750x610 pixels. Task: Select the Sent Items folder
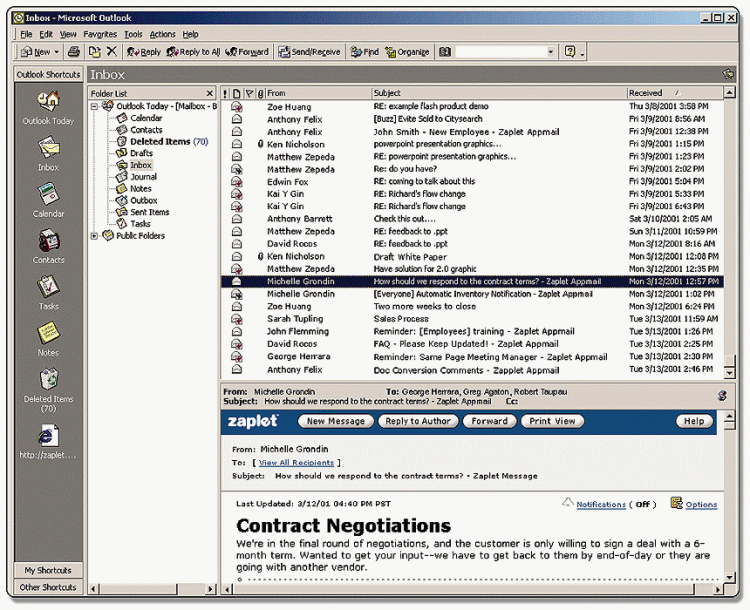[150, 212]
